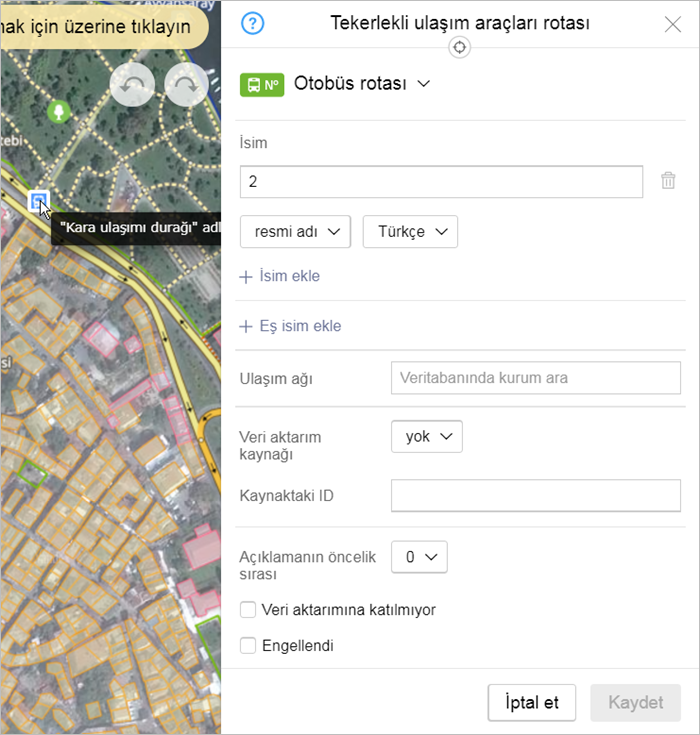Image resolution: width=700 pixels, height=735 pixels.
Task: Close the route editing panel
Action: point(673,24)
